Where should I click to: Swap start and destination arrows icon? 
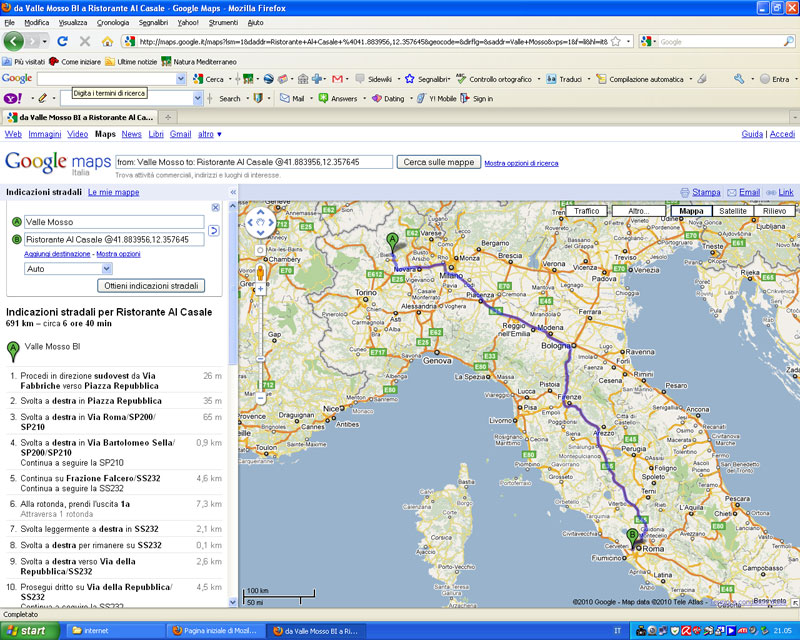coord(214,231)
